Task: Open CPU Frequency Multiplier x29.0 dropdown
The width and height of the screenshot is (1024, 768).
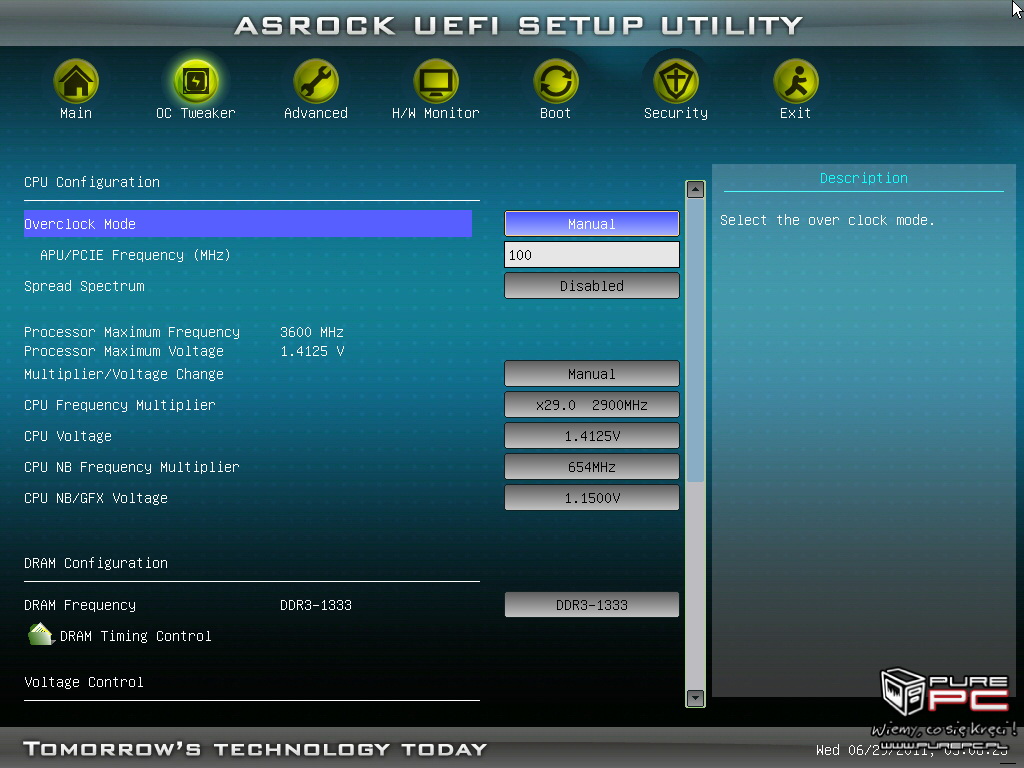Action: pos(592,404)
